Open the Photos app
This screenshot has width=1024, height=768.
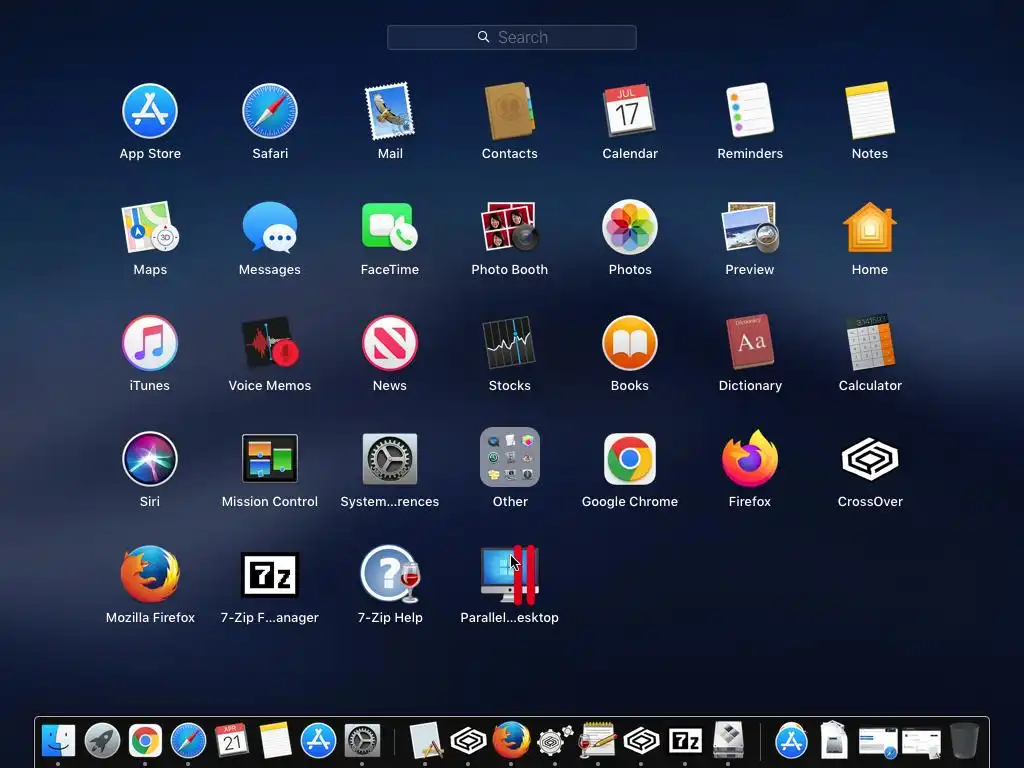[630, 227]
